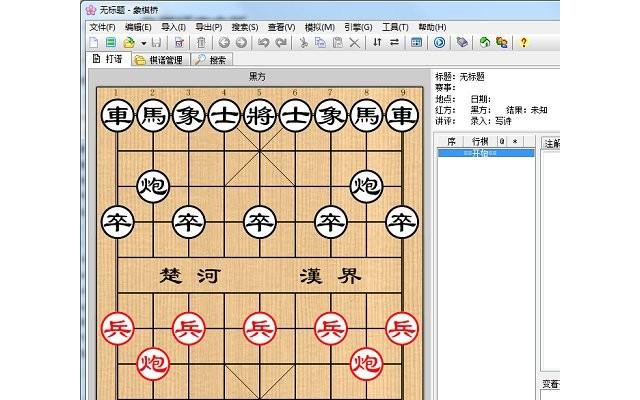The image size is (640, 400).
Task: Open the 导入(I) menu
Action: [173, 27]
